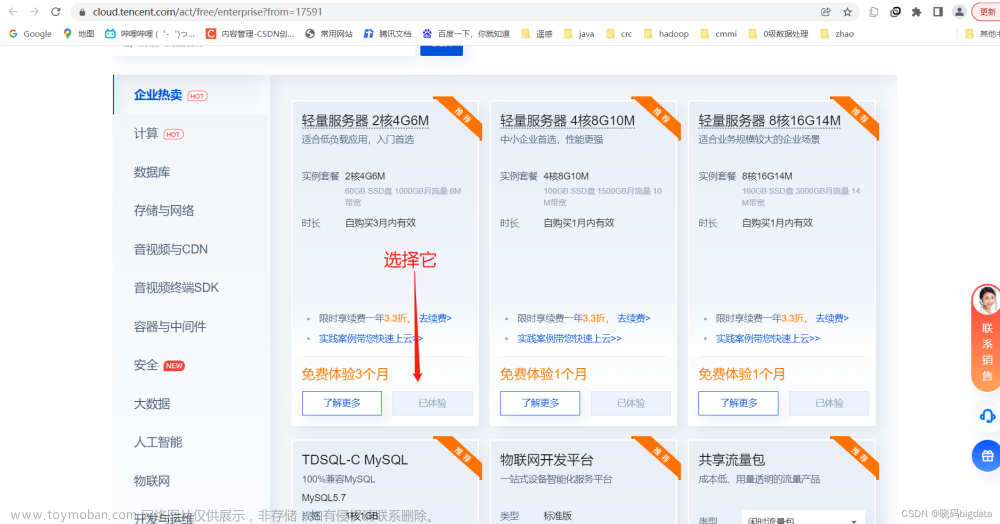The height and width of the screenshot is (524, 1000).
Task: Click the TDSQL-C MySQL card title
Action: pos(355,460)
